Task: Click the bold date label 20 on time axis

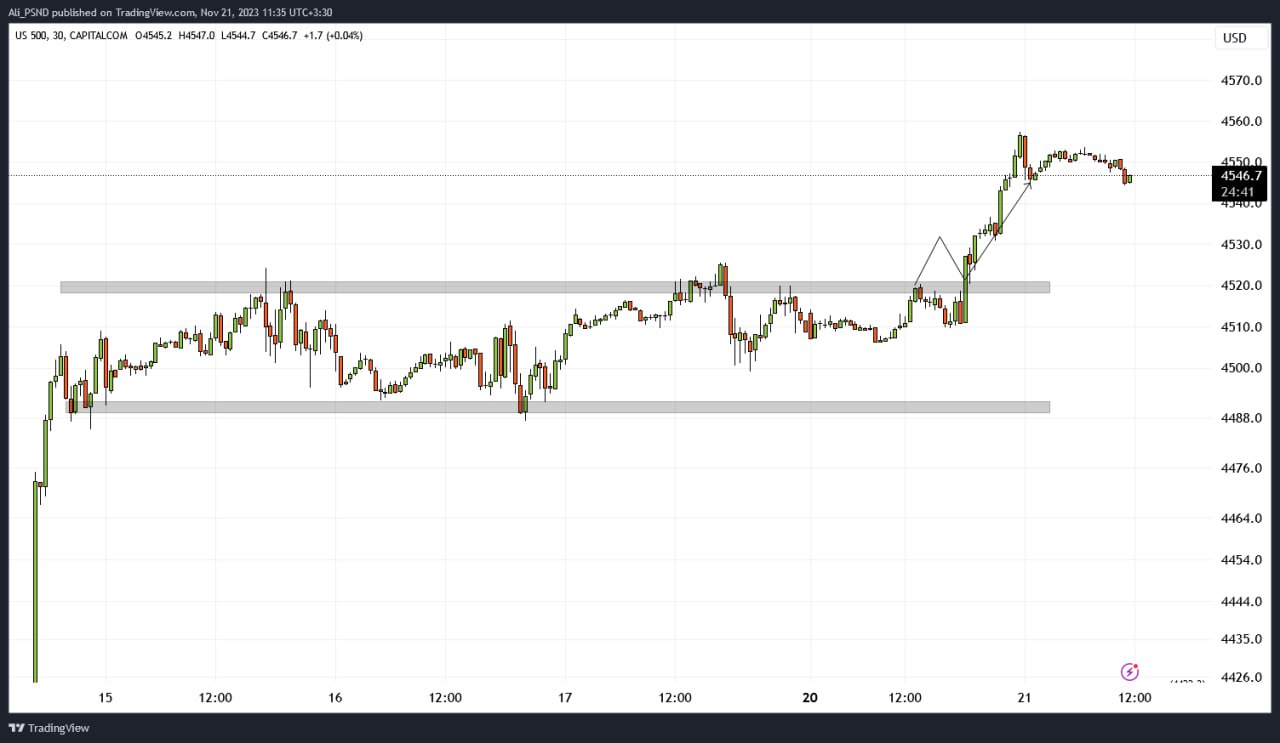Action: [809, 698]
